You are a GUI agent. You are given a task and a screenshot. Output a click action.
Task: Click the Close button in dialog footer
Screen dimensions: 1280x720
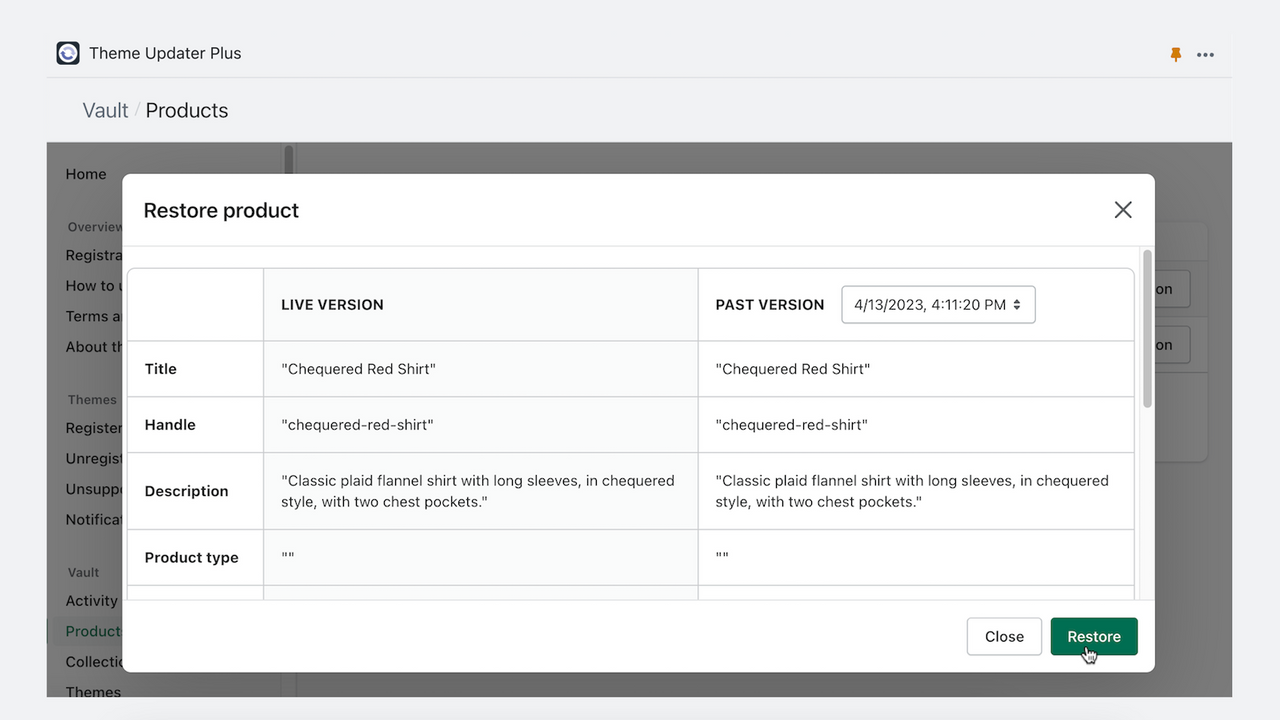(x=1004, y=637)
